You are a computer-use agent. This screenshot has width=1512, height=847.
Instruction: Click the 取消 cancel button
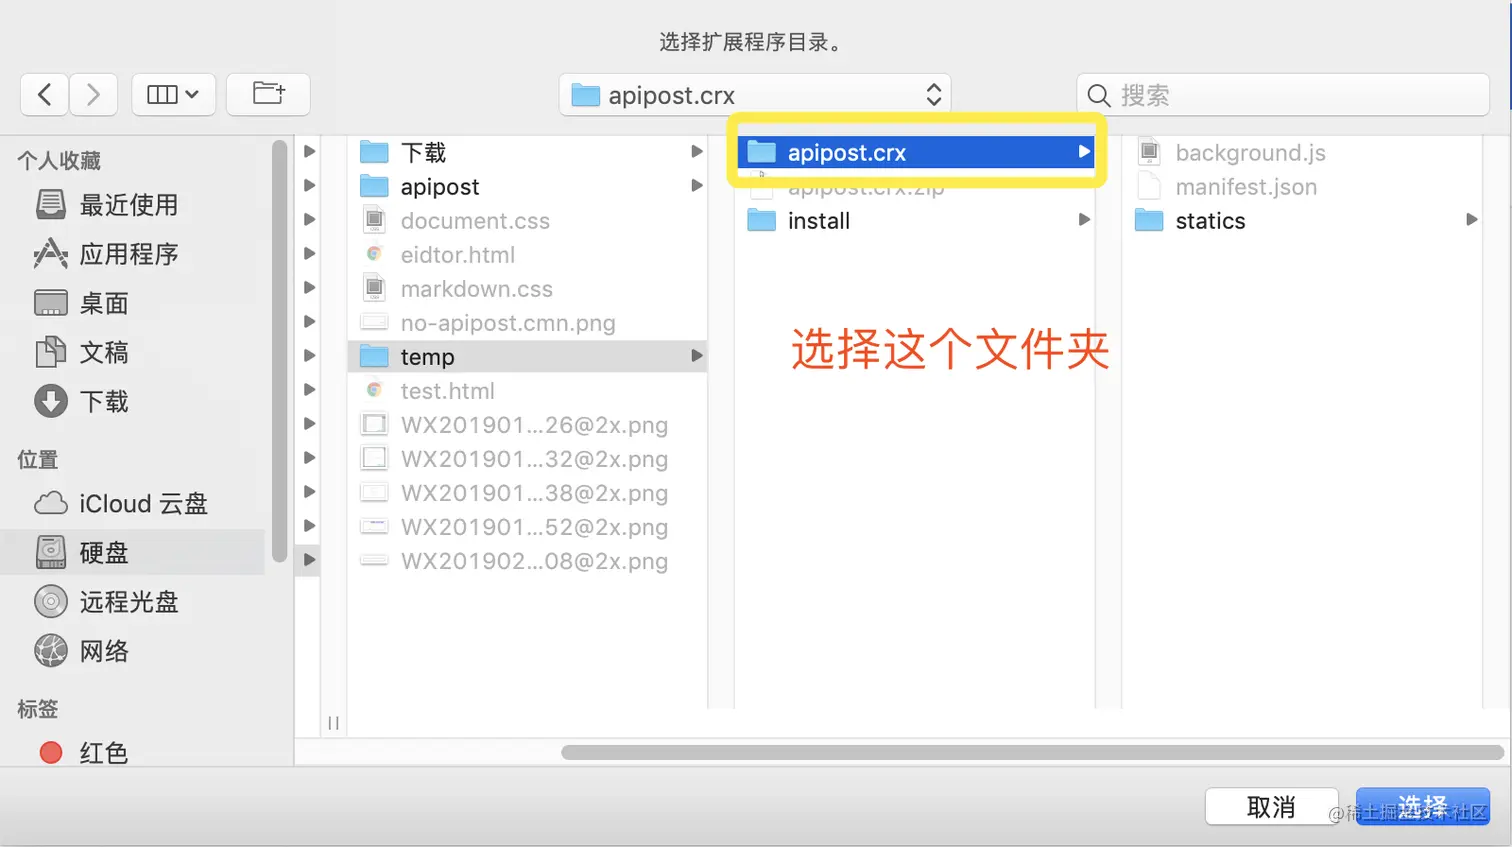pos(1271,806)
